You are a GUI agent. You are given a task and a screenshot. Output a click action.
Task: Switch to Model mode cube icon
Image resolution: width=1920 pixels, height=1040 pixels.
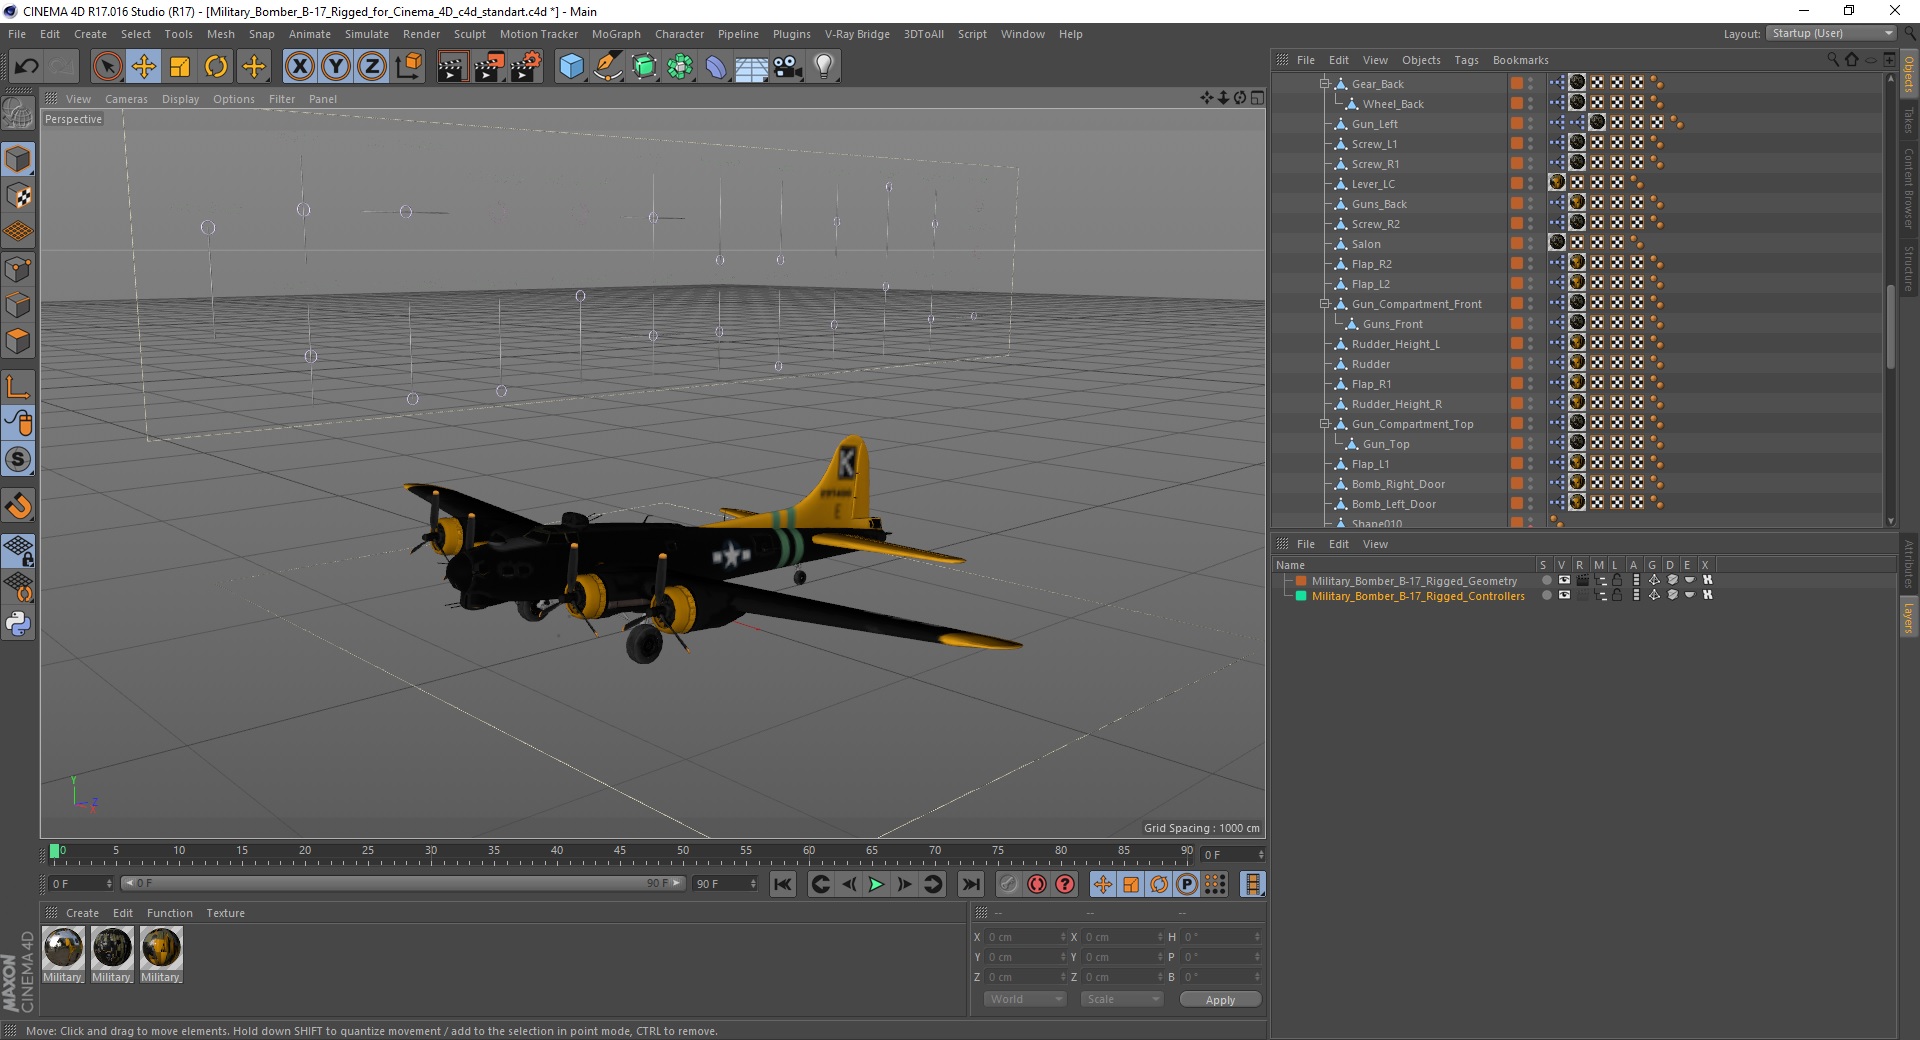18,159
